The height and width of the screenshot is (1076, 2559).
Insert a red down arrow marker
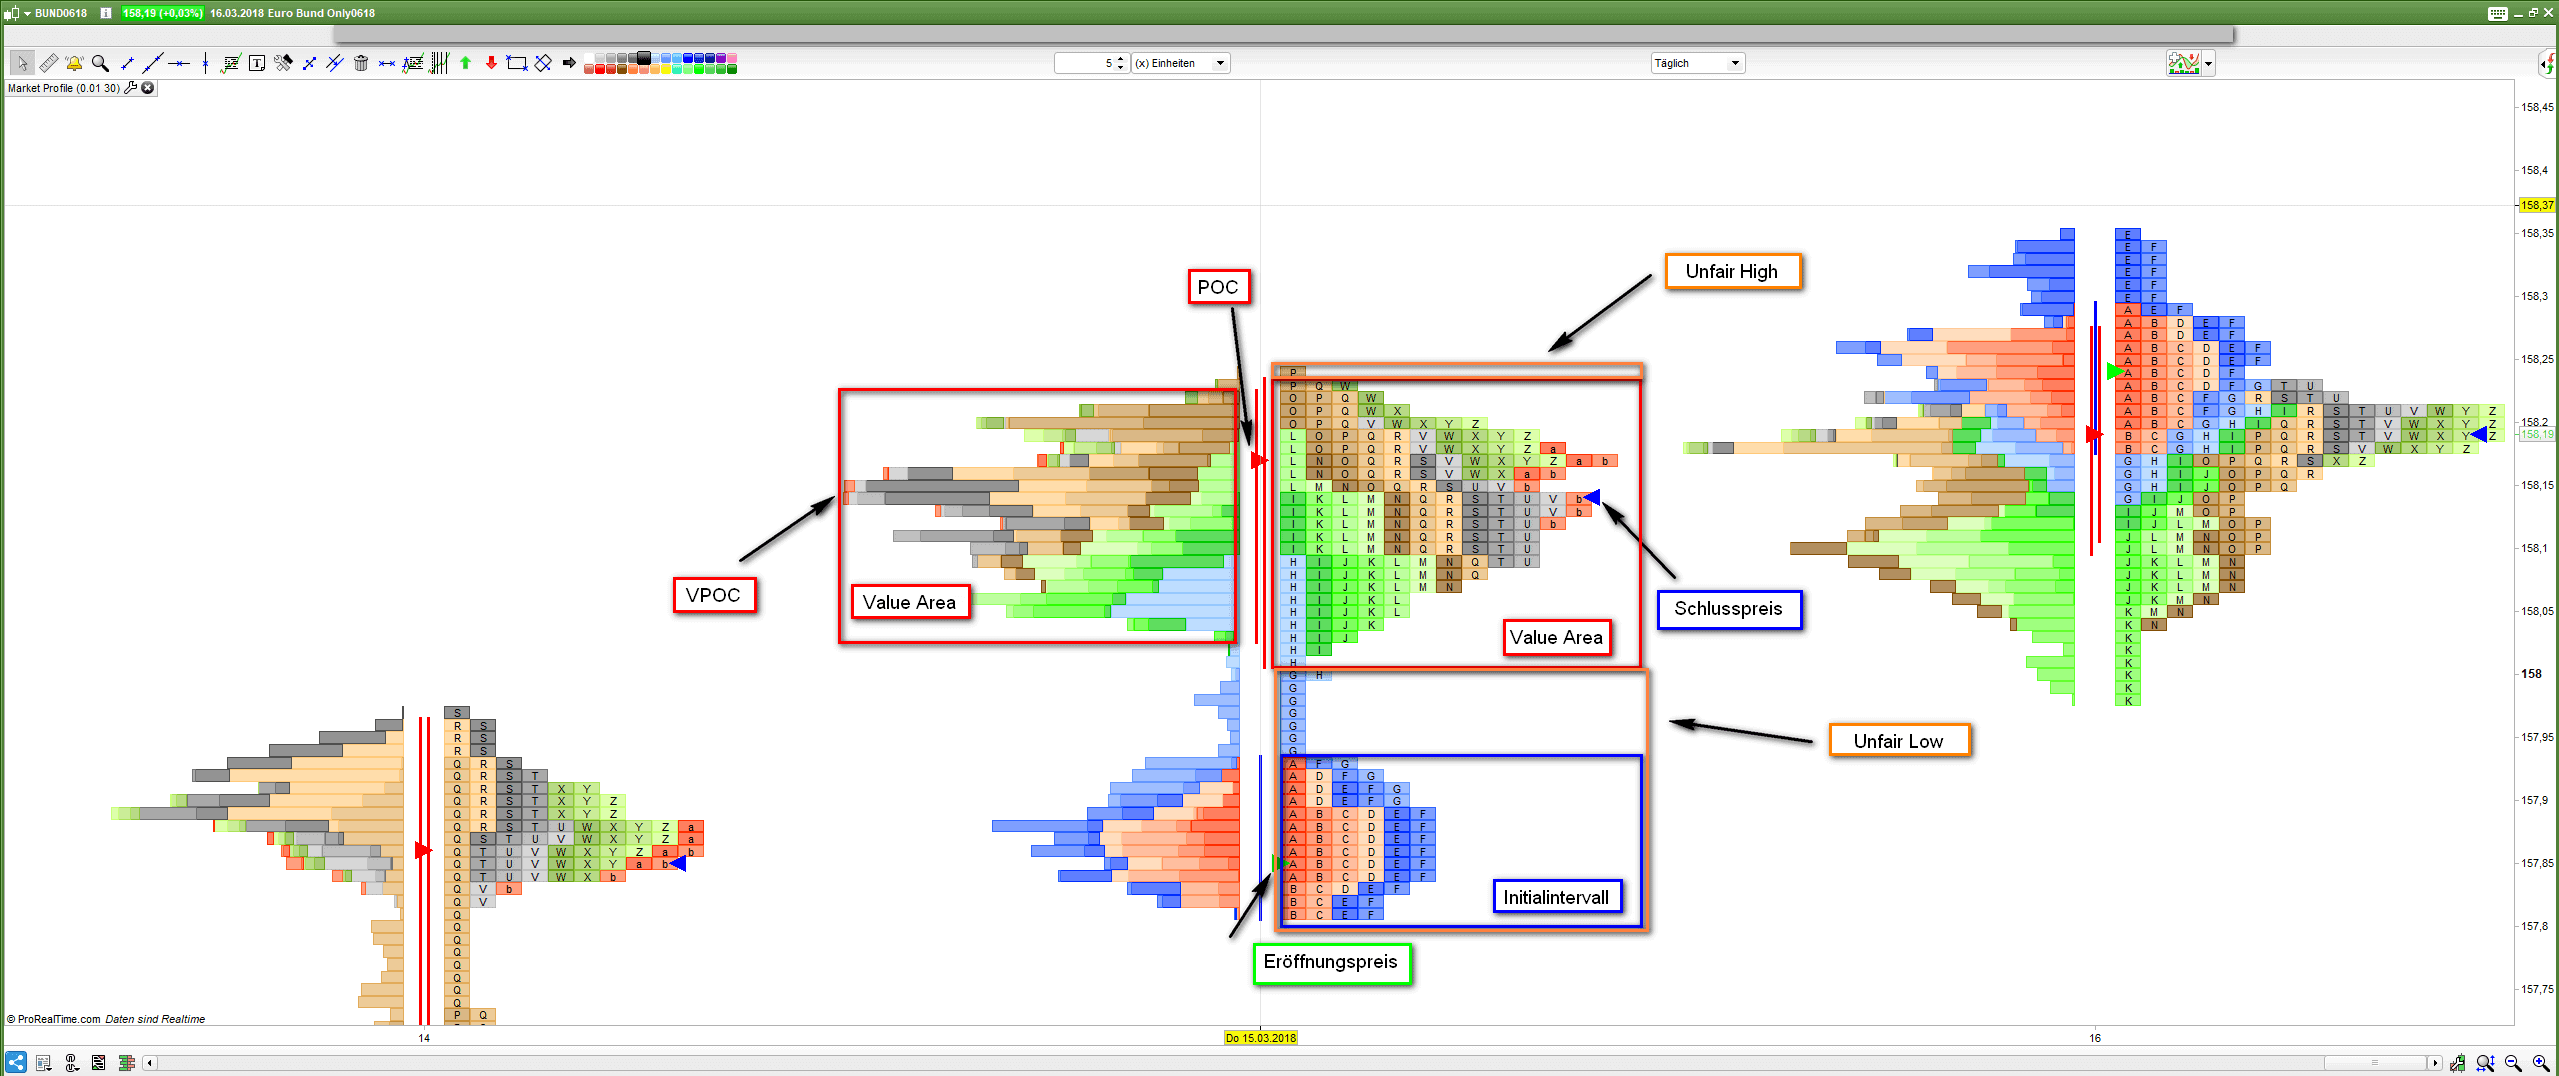(x=491, y=63)
